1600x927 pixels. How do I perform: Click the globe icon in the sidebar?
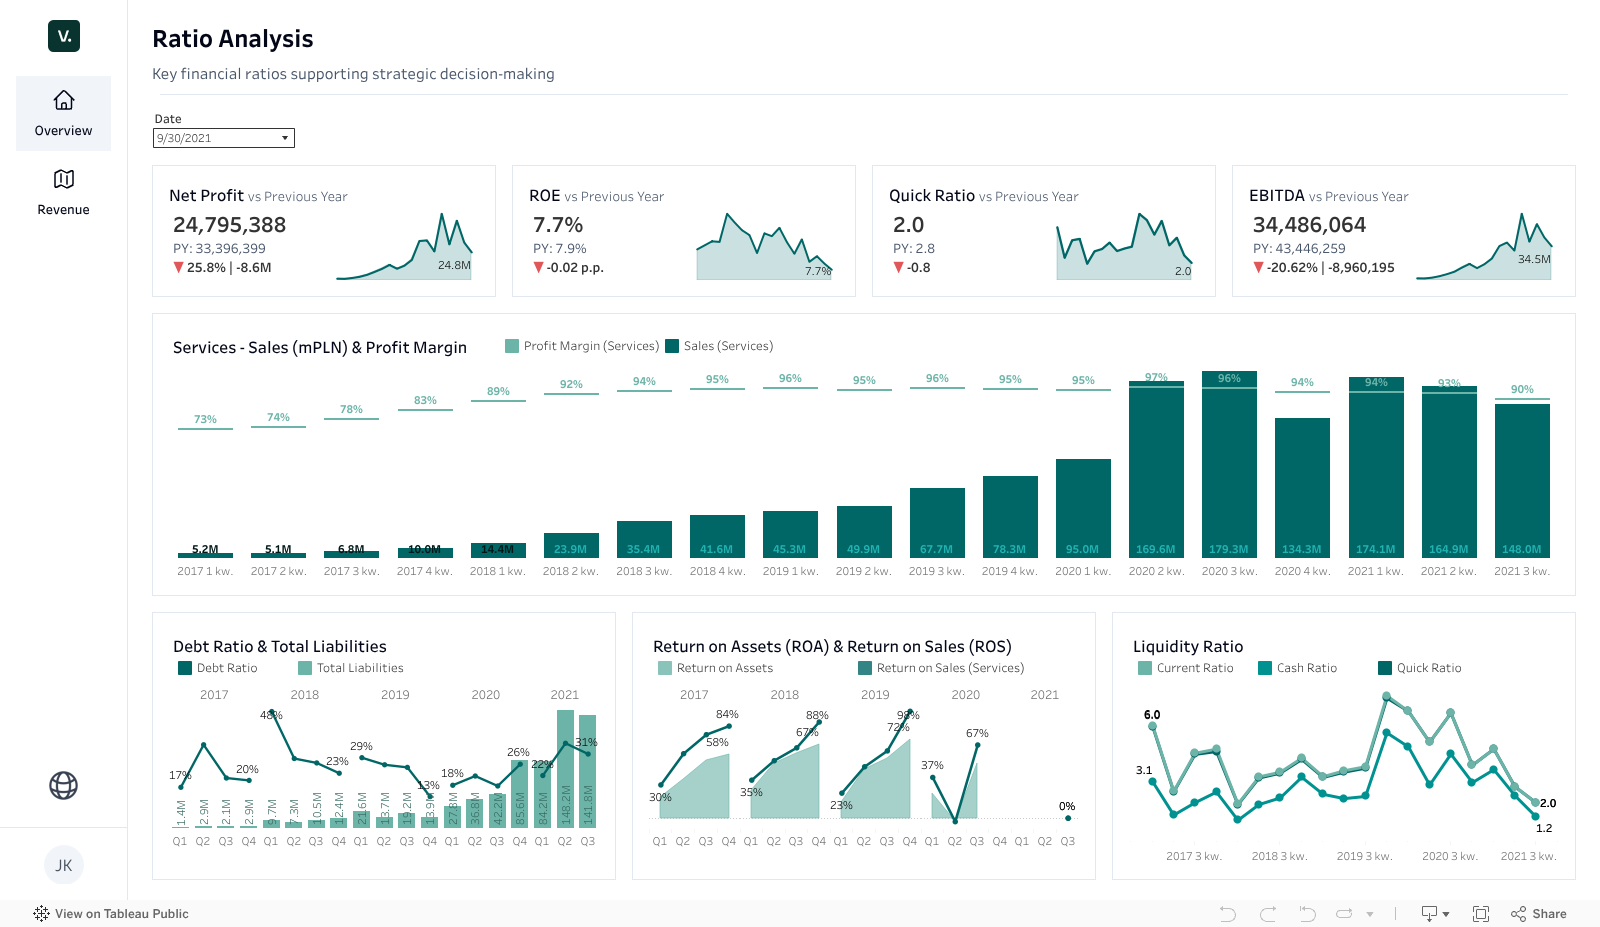[64, 785]
